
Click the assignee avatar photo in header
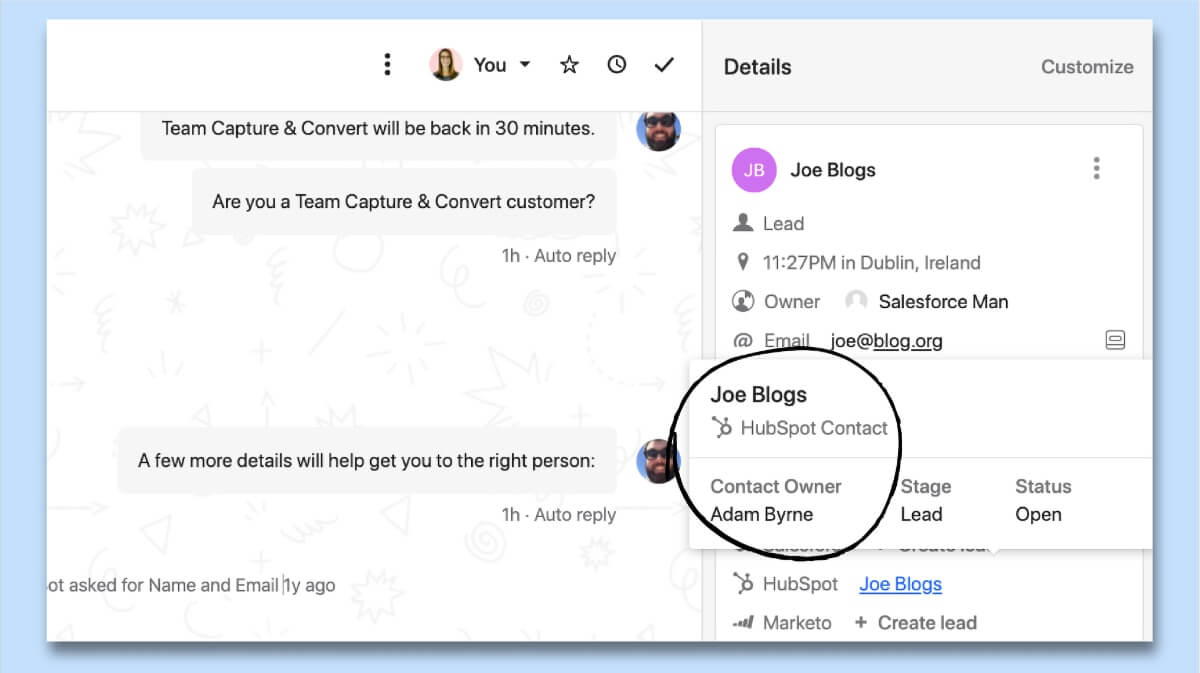445,65
